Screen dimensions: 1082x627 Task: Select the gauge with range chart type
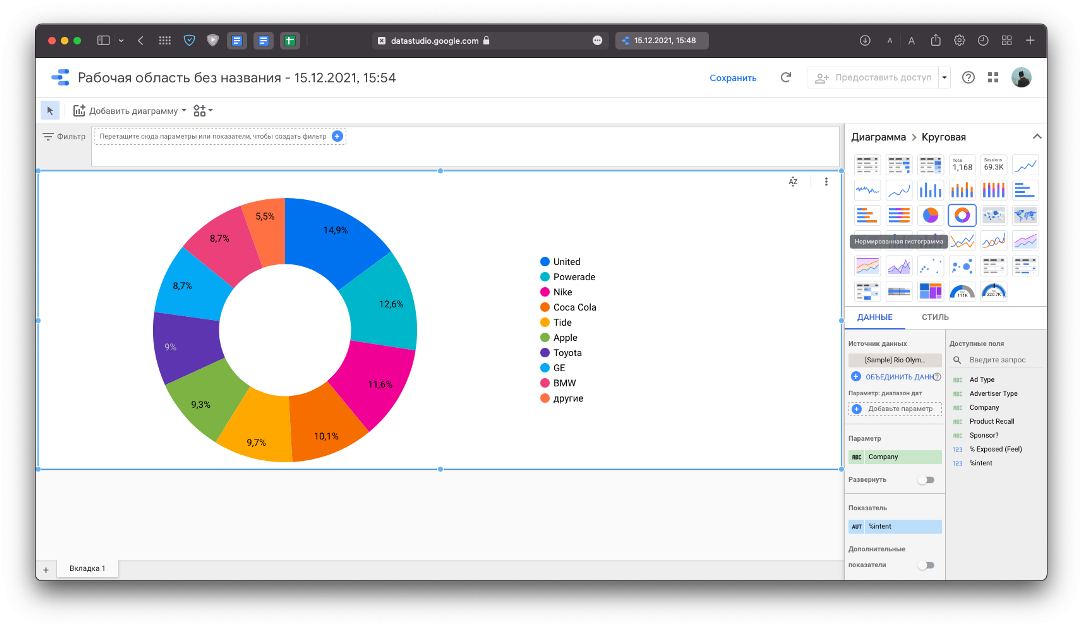(994, 291)
